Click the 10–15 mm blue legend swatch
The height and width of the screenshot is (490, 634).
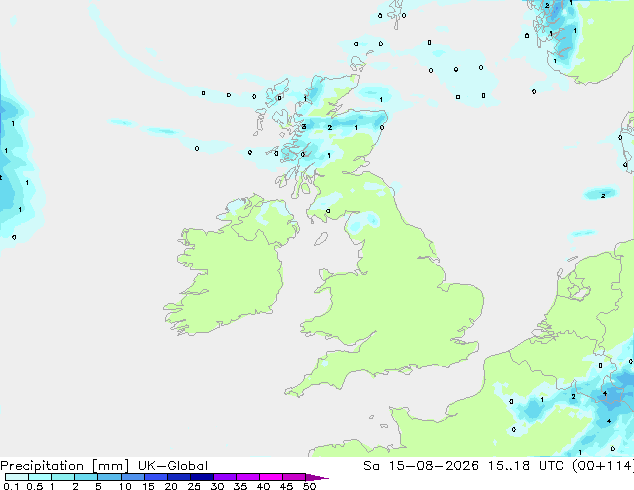pyautogui.click(x=132, y=477)
